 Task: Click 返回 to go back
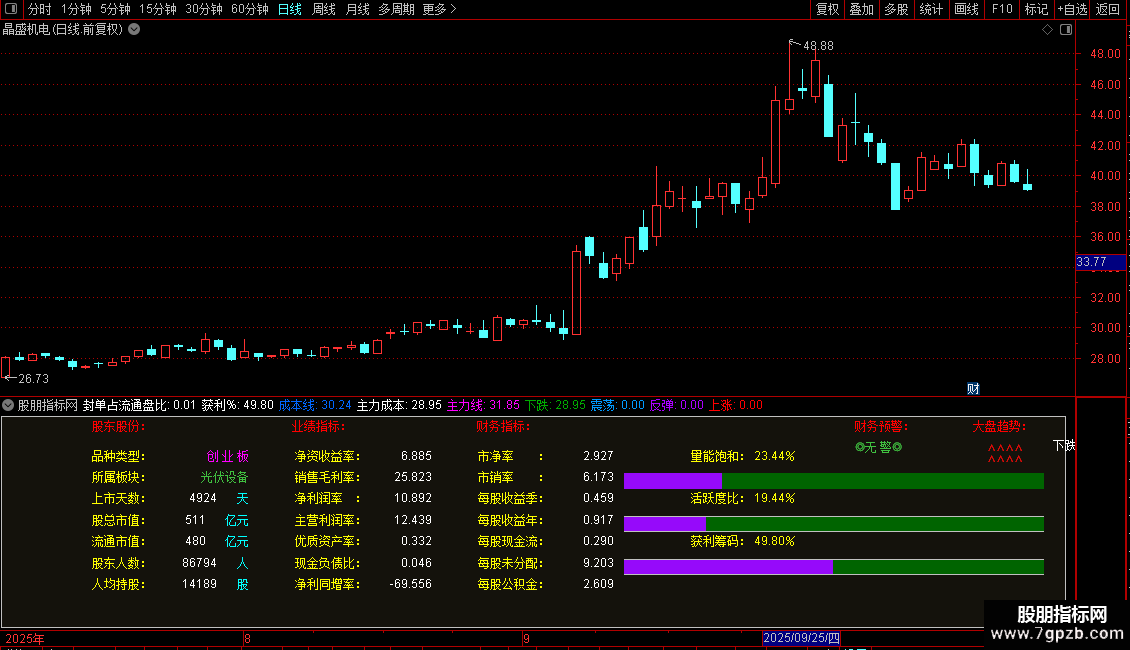click(x=1108, y=9)
